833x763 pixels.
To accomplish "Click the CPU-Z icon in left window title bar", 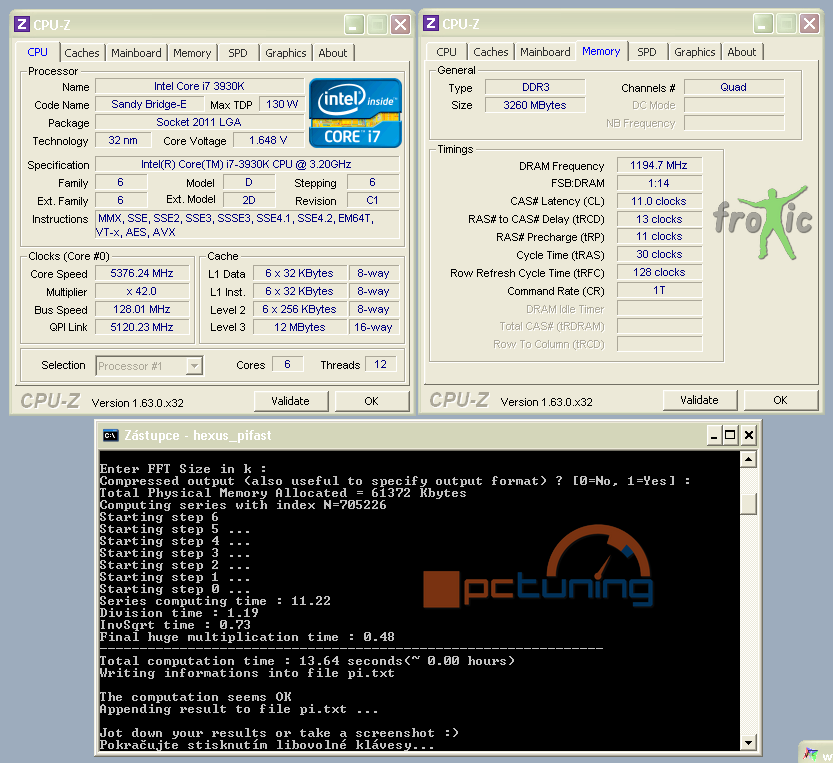I will (x=22, y=24).
